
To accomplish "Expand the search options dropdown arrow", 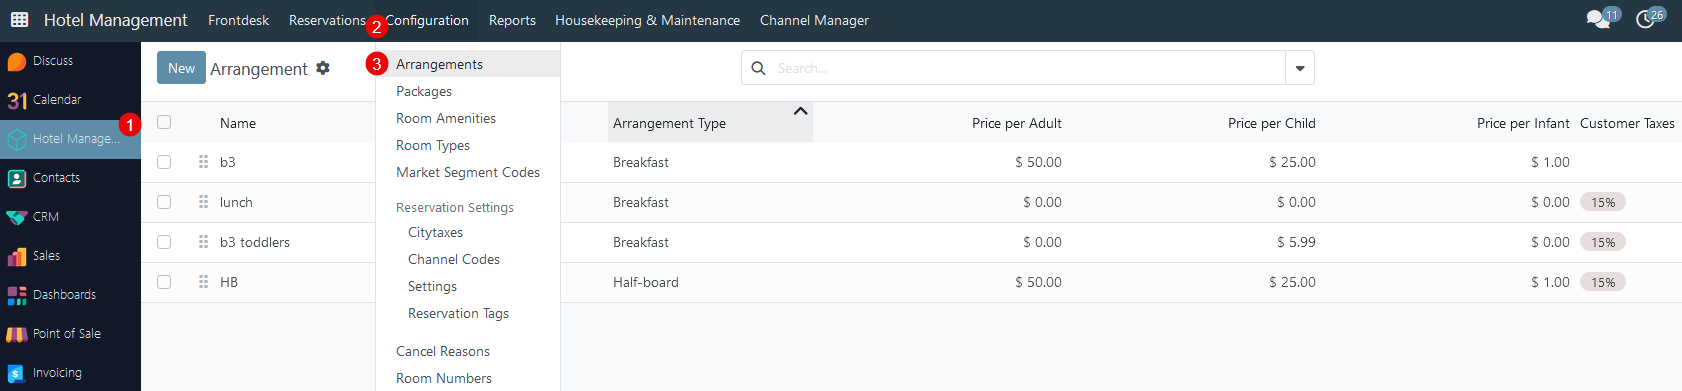I will click(x=1300, y=68).
